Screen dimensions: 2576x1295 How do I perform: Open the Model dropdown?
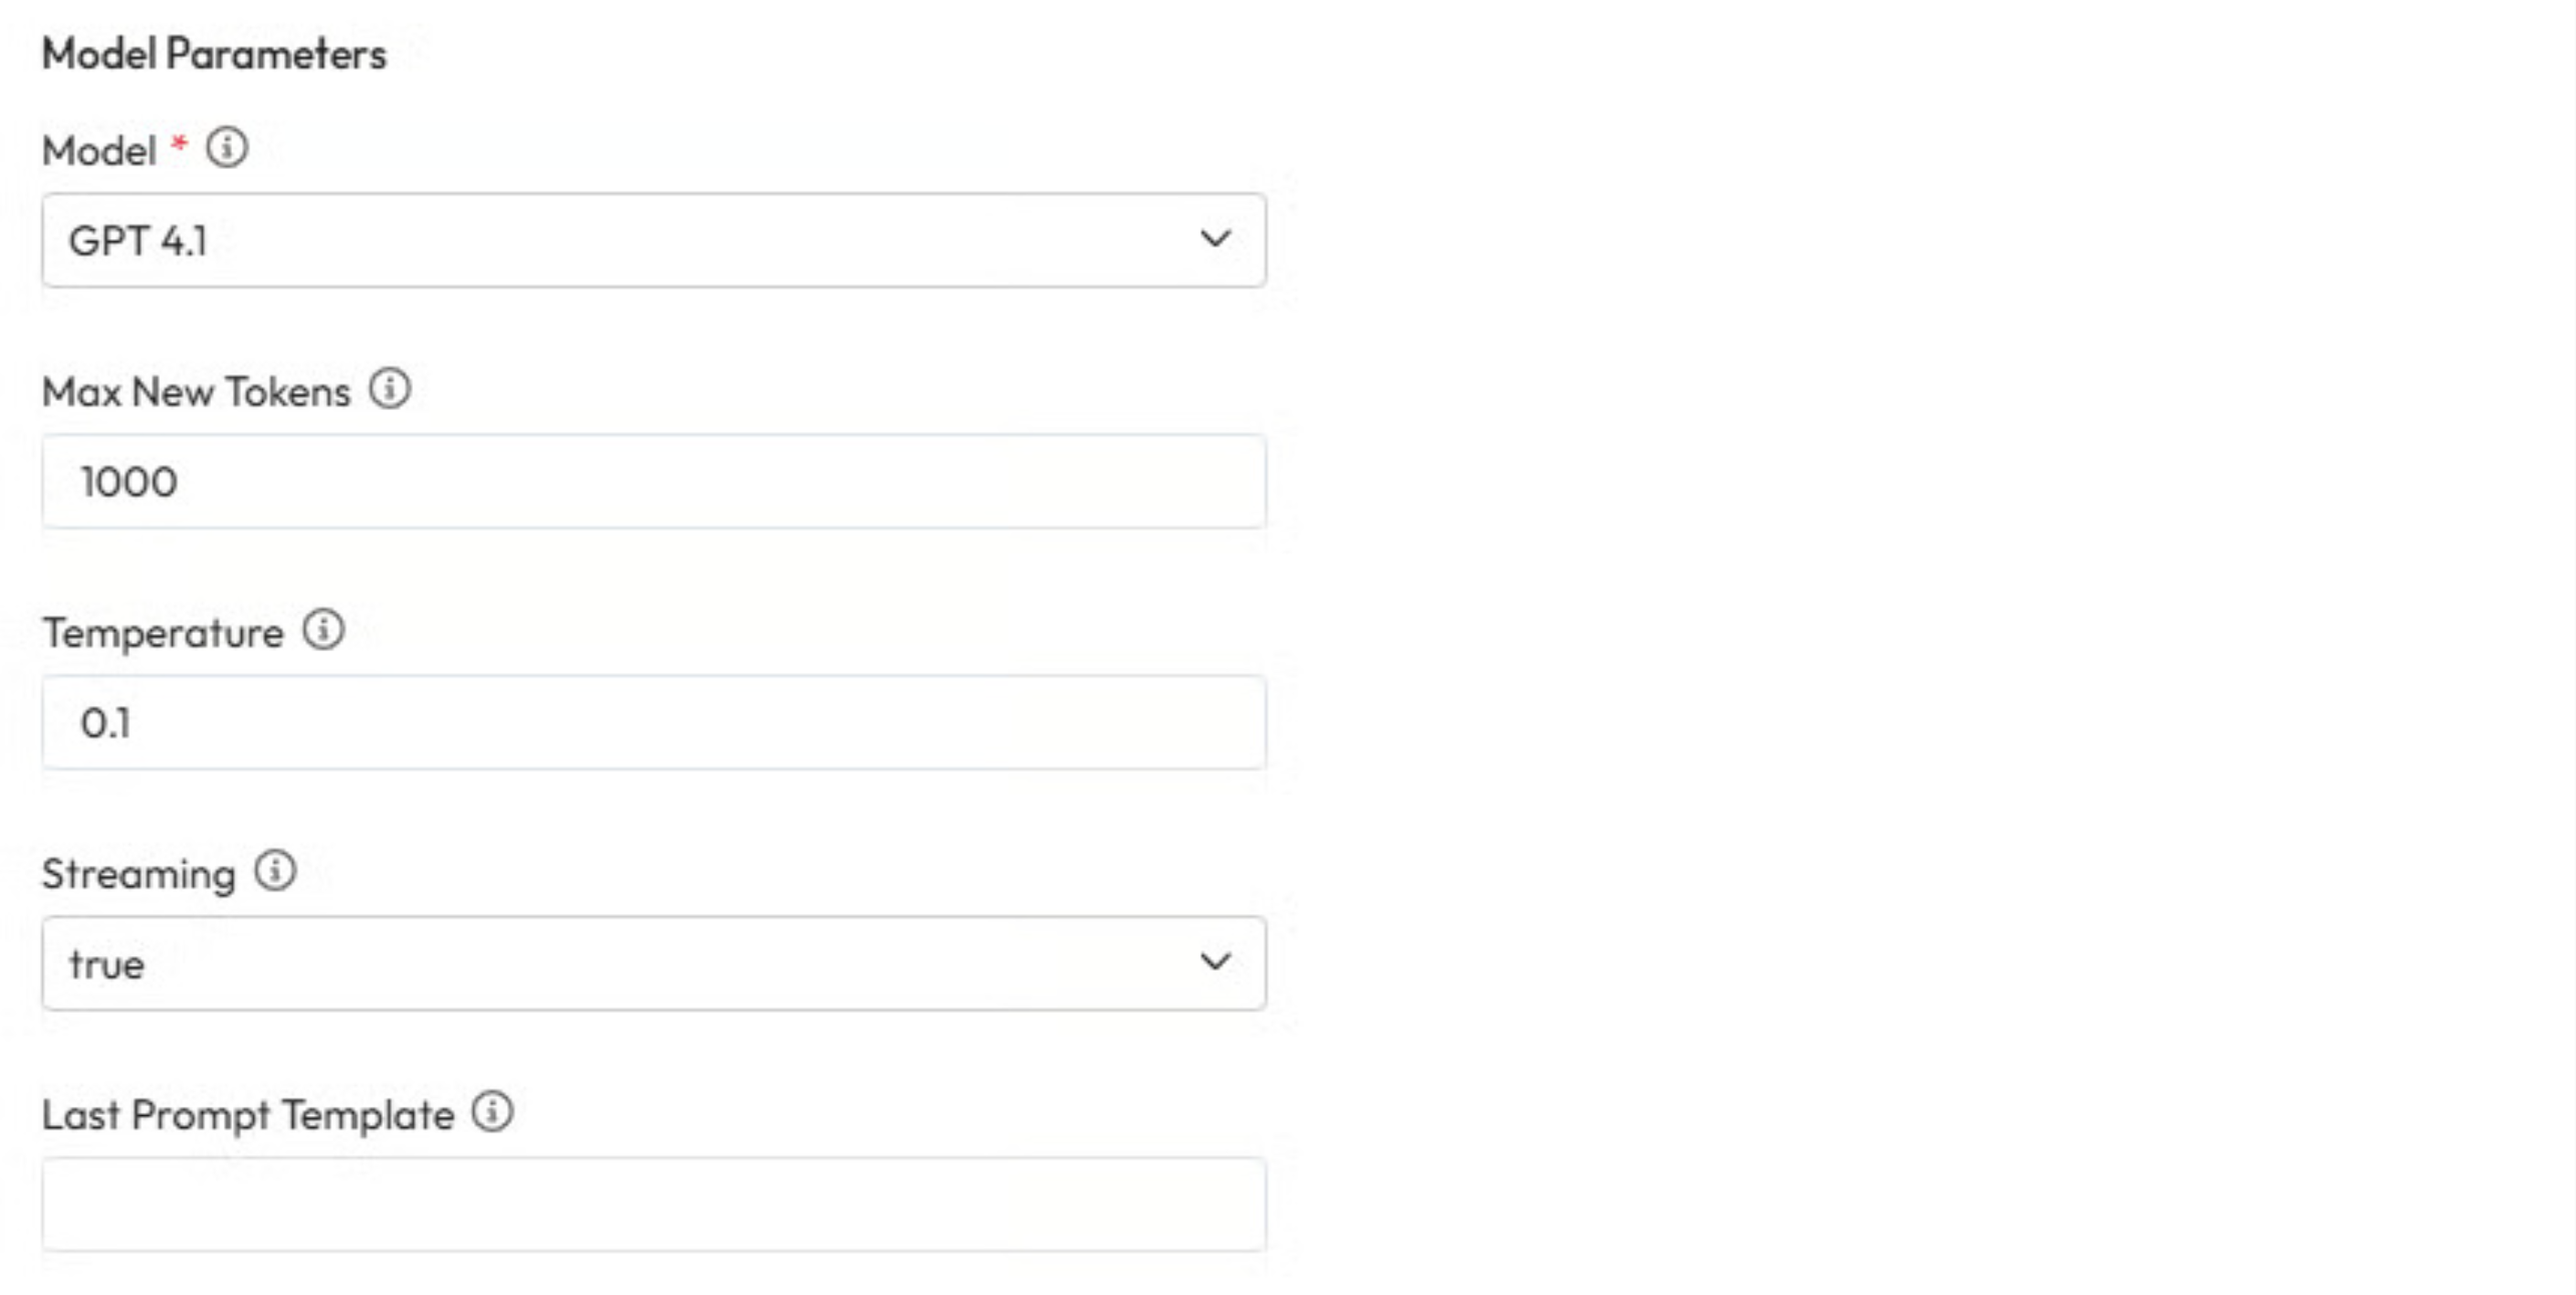coord(654,240)
